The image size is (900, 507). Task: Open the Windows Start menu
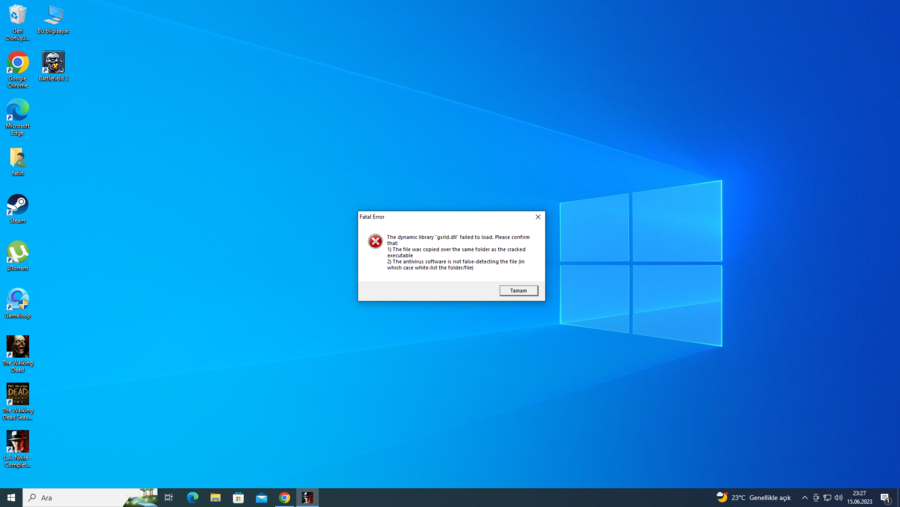coord(11,498)
